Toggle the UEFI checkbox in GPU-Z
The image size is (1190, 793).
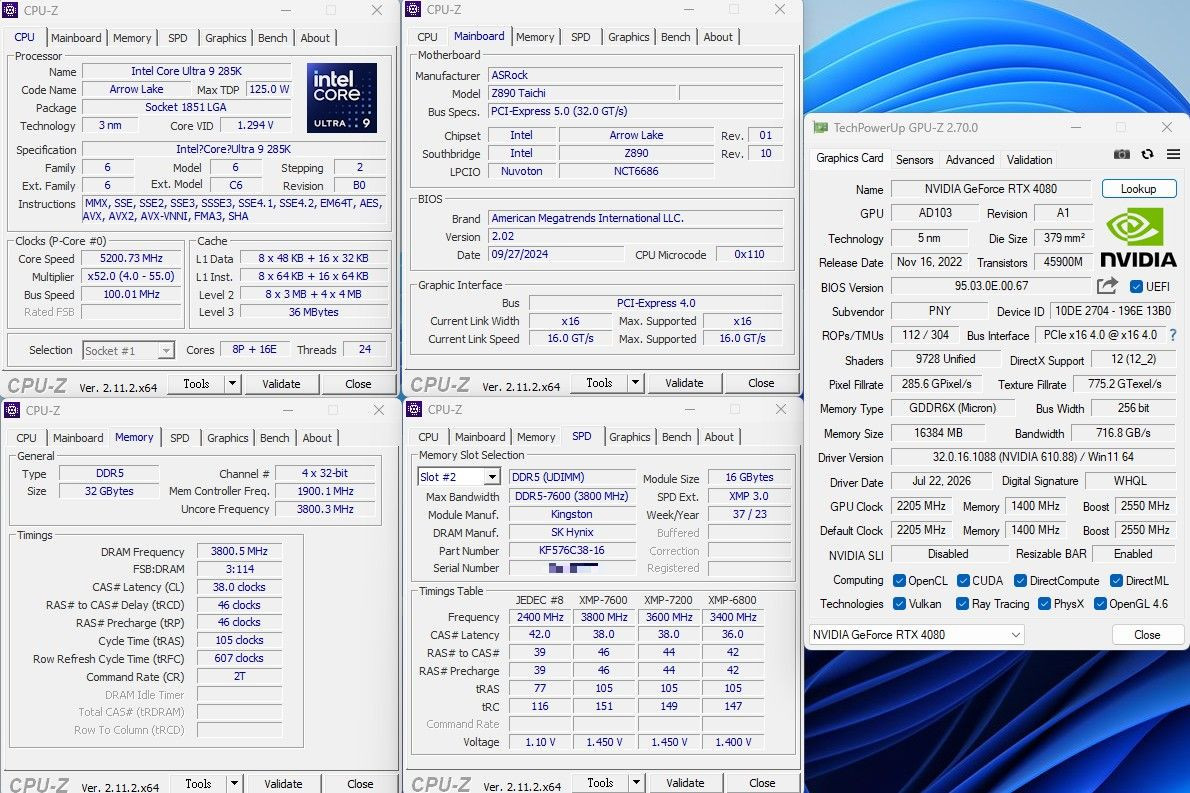[x=1136, y=286]
